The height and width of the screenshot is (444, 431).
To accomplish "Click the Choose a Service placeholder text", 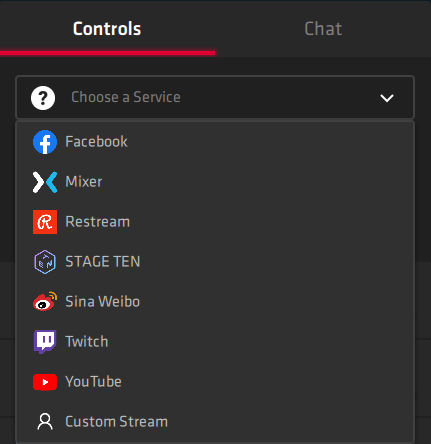I will tap(126, 97).
